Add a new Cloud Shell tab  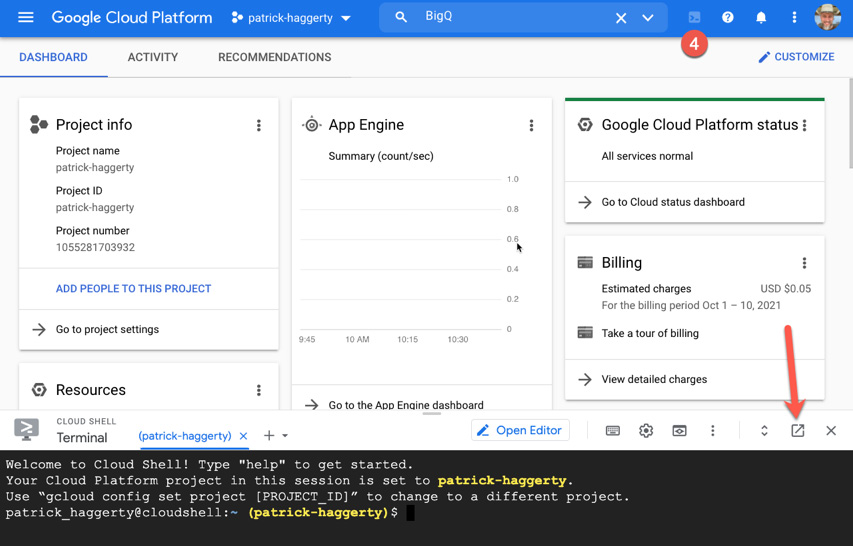coord(269,436)
